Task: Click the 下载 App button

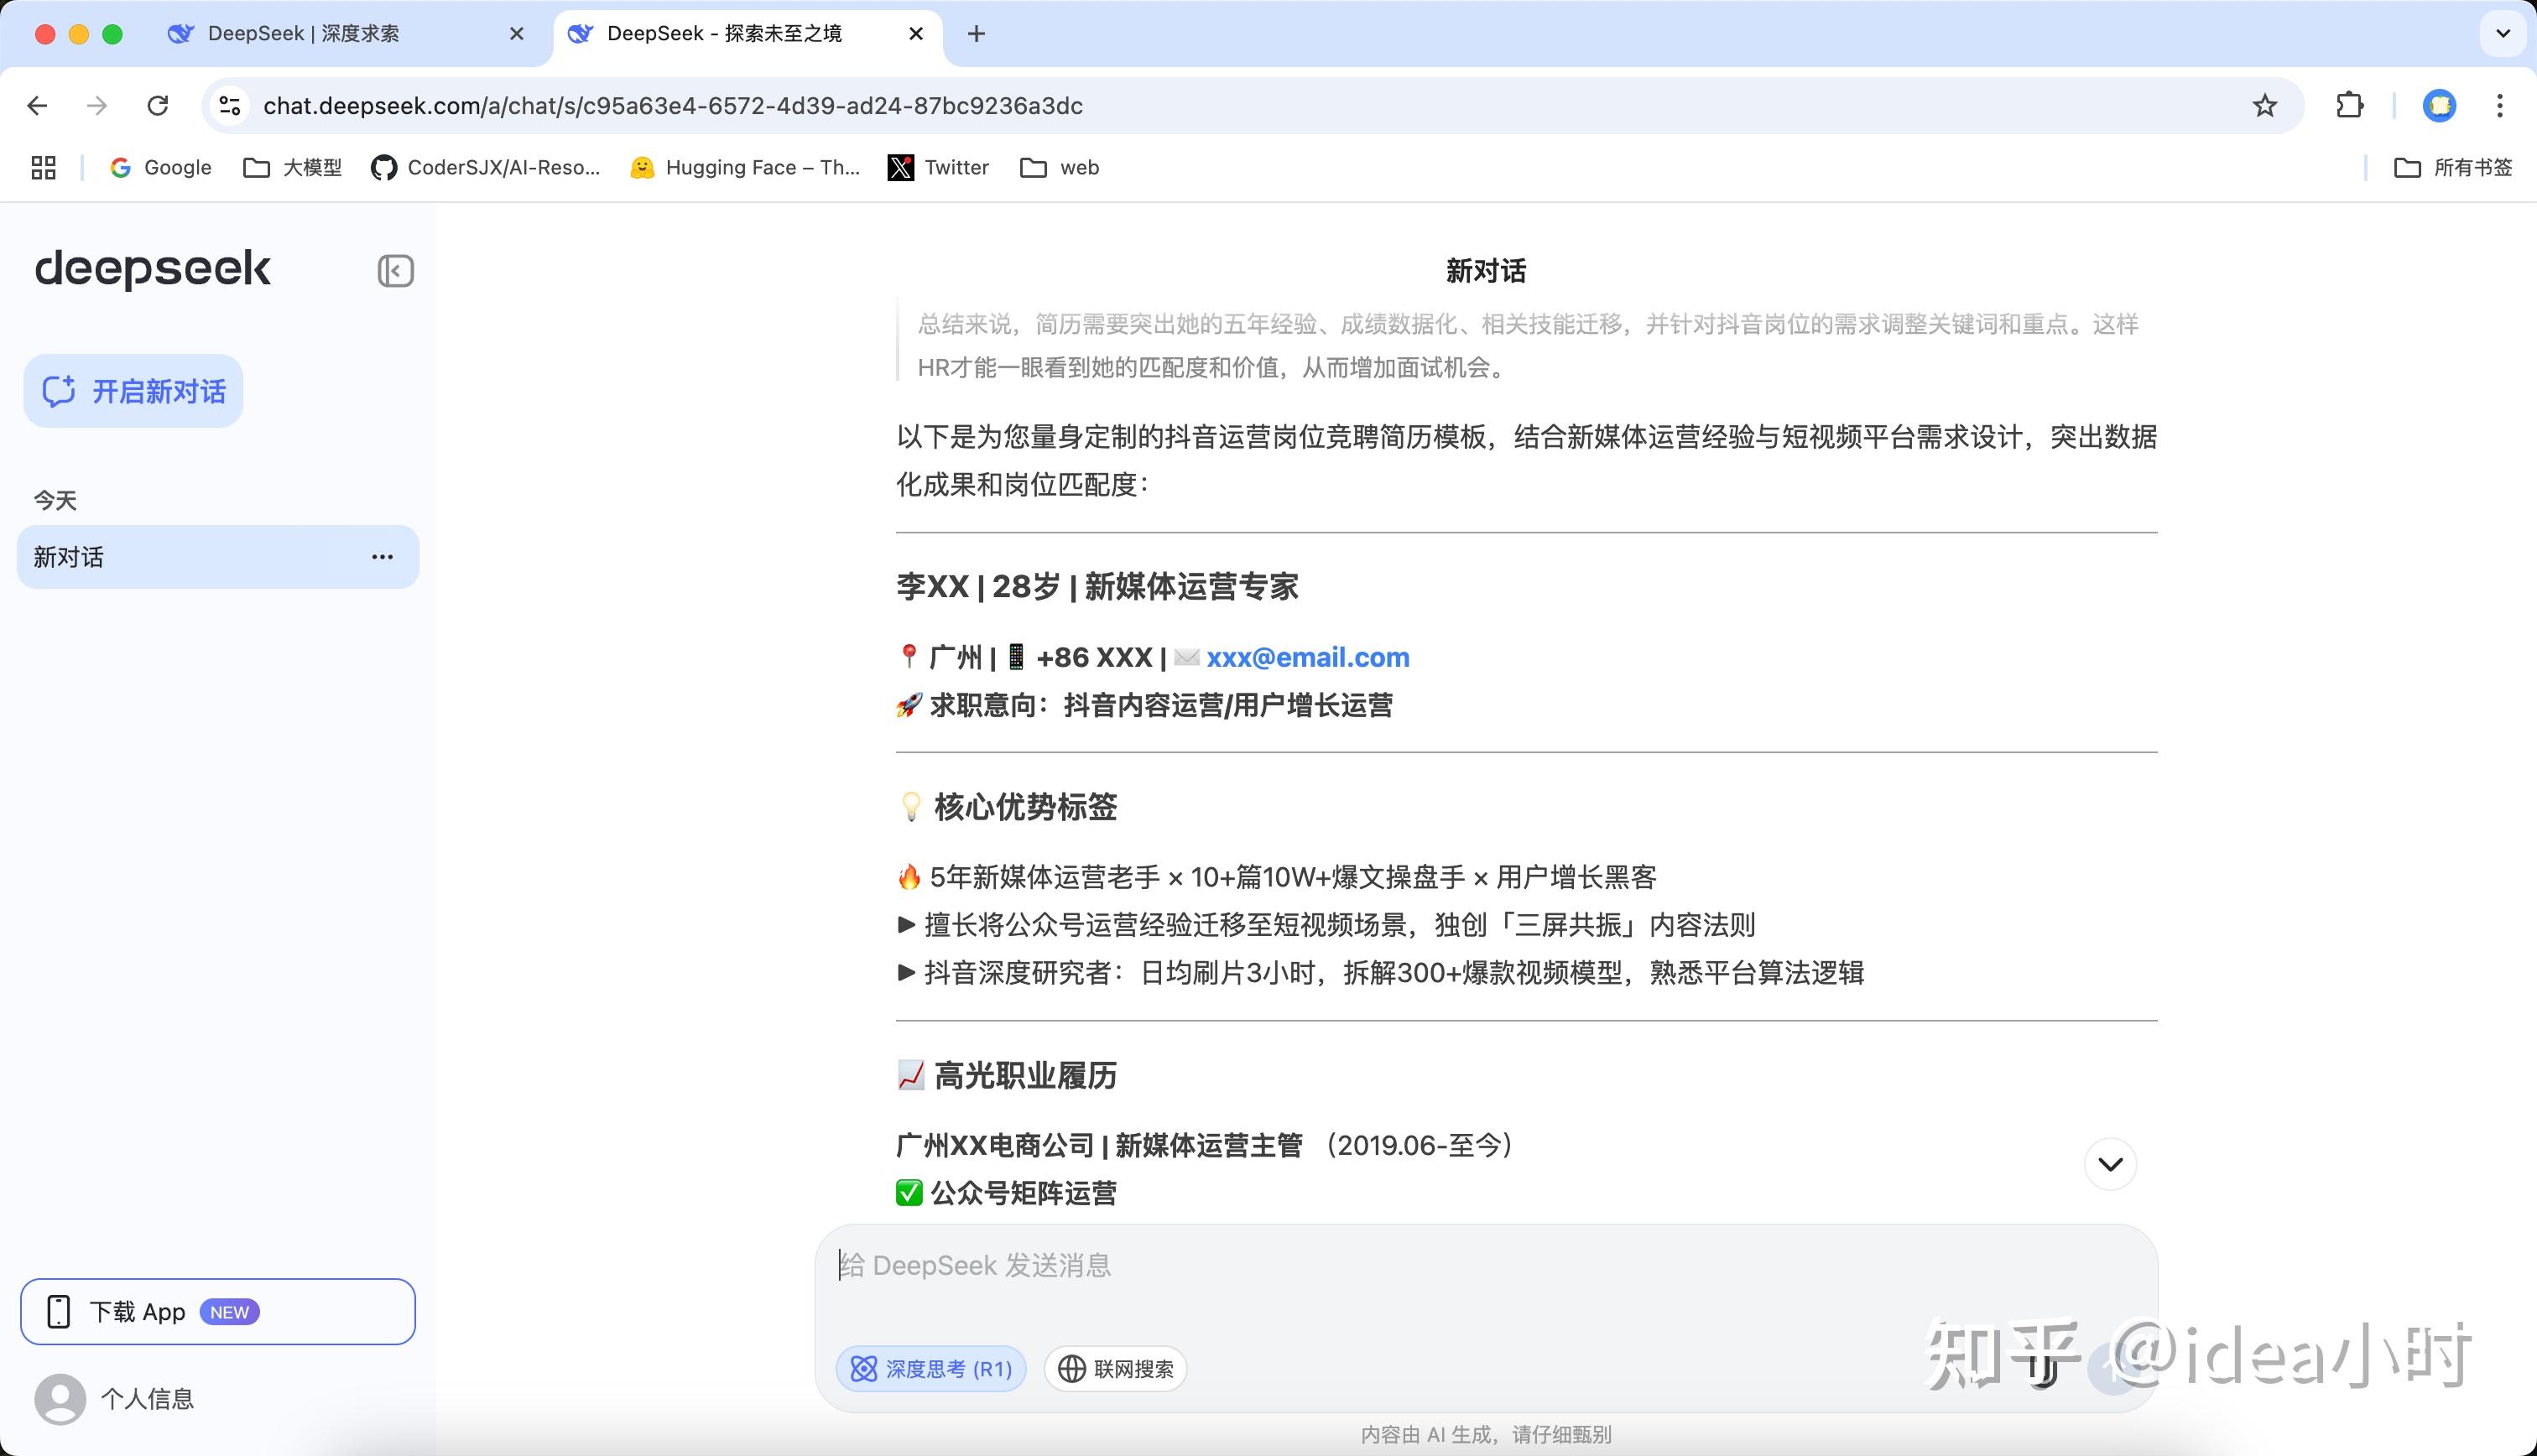Action: click(218, 1312)
